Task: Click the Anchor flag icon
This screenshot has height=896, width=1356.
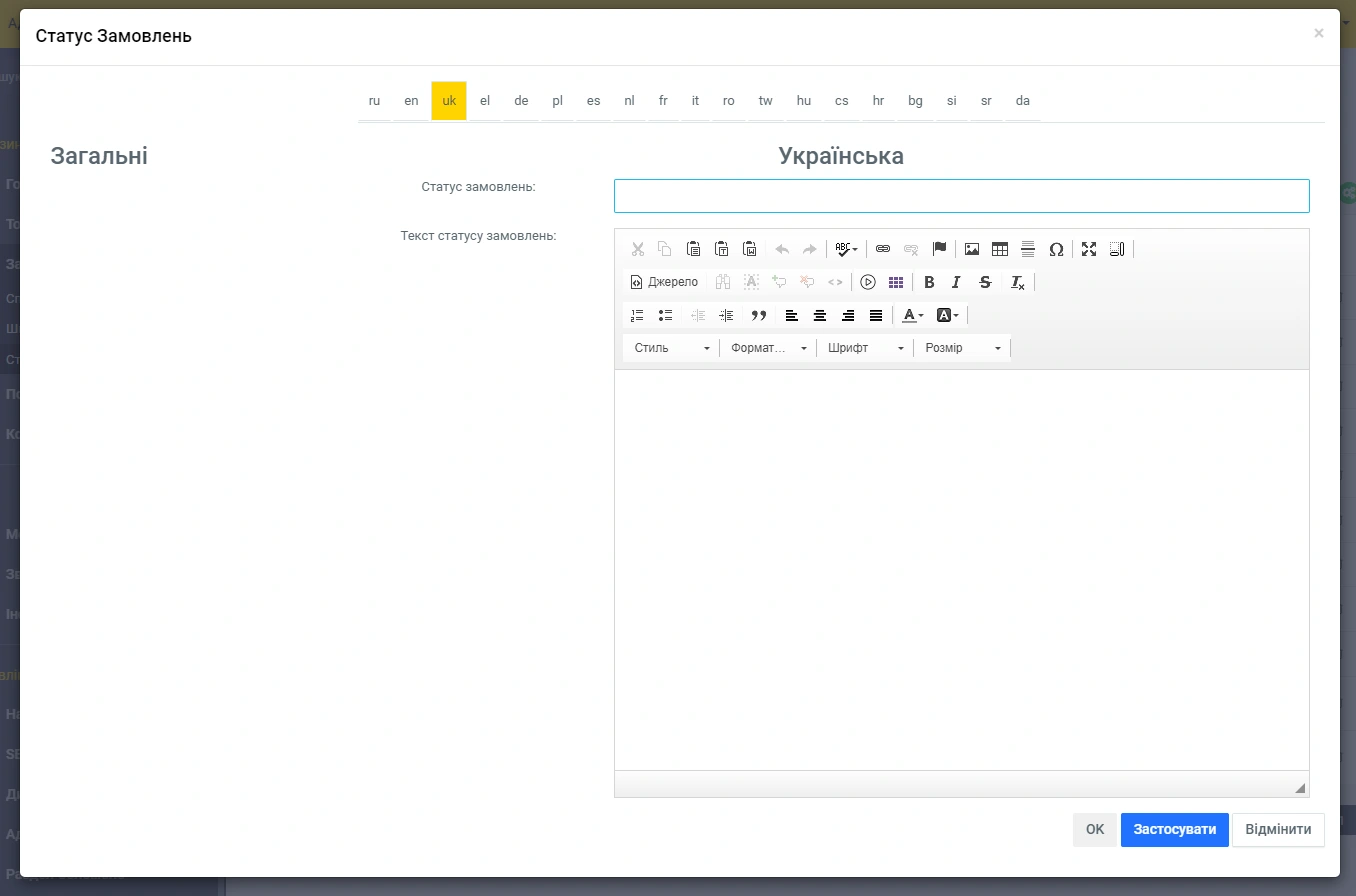Action: (939, 249)
